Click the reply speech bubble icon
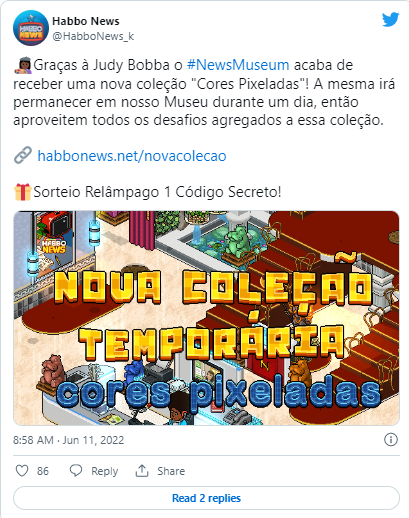 pos(76,471)
